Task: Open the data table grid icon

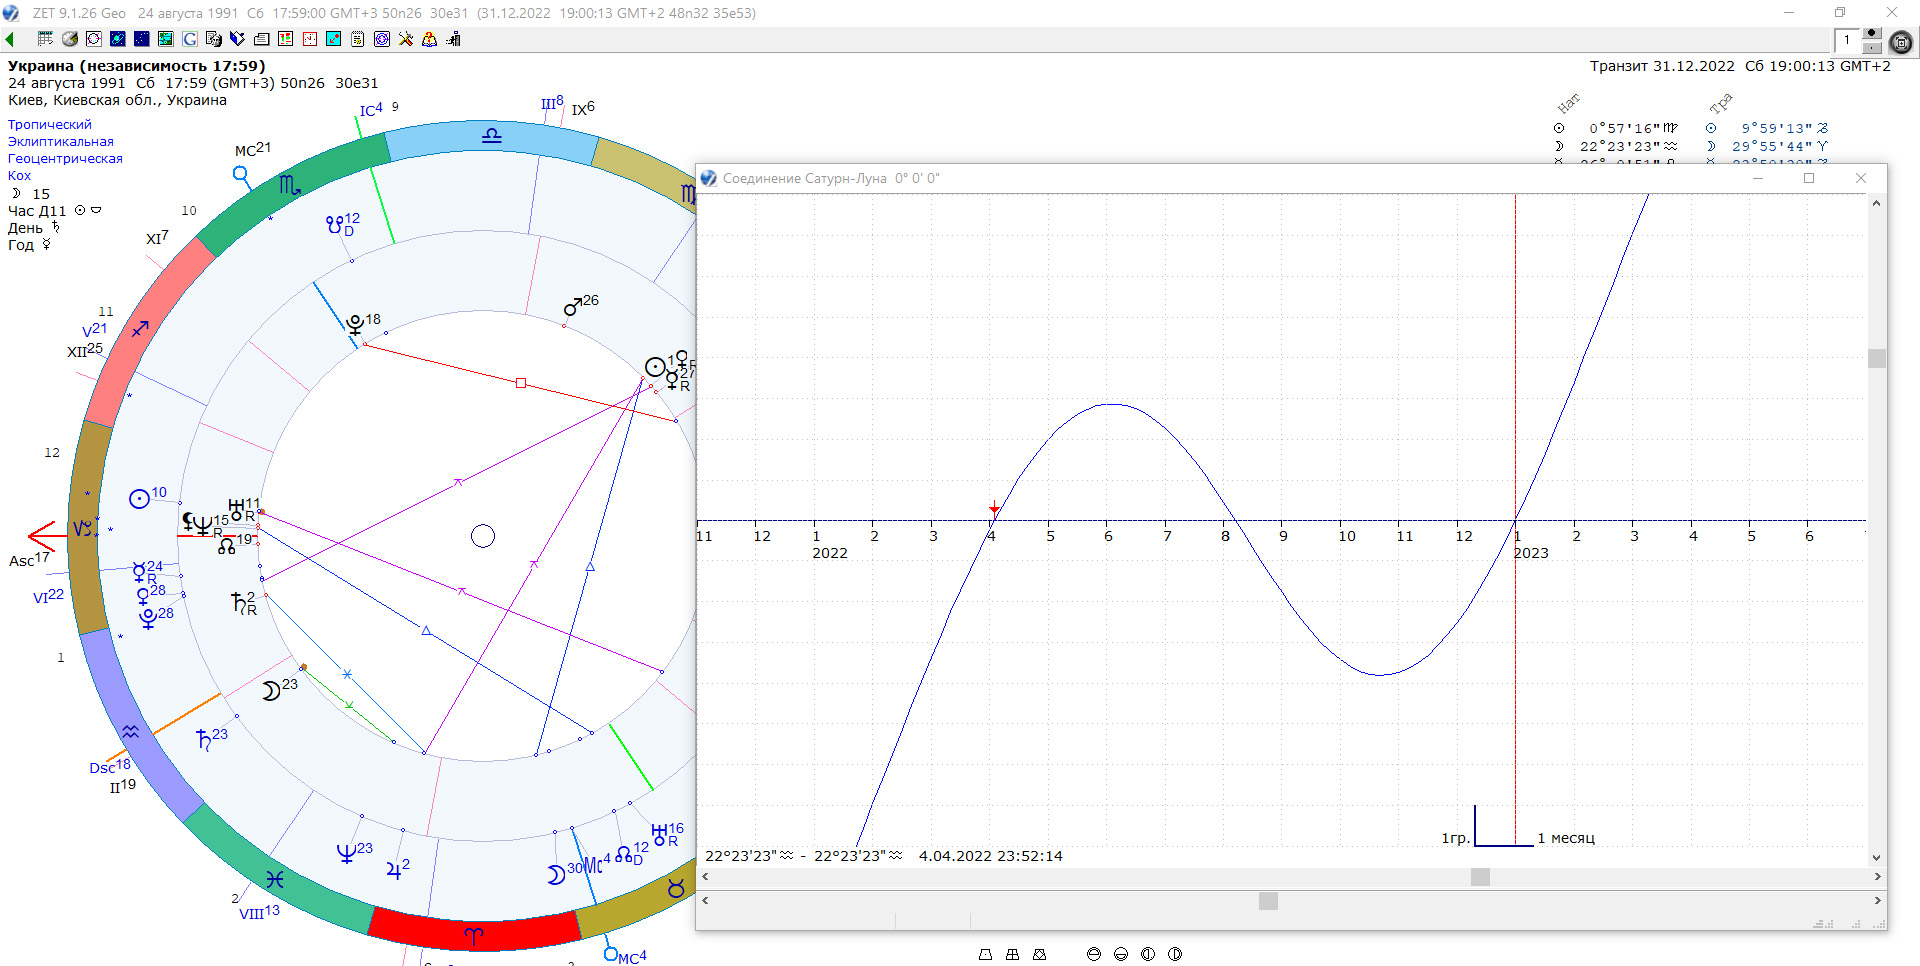Action: coord(46,39)
